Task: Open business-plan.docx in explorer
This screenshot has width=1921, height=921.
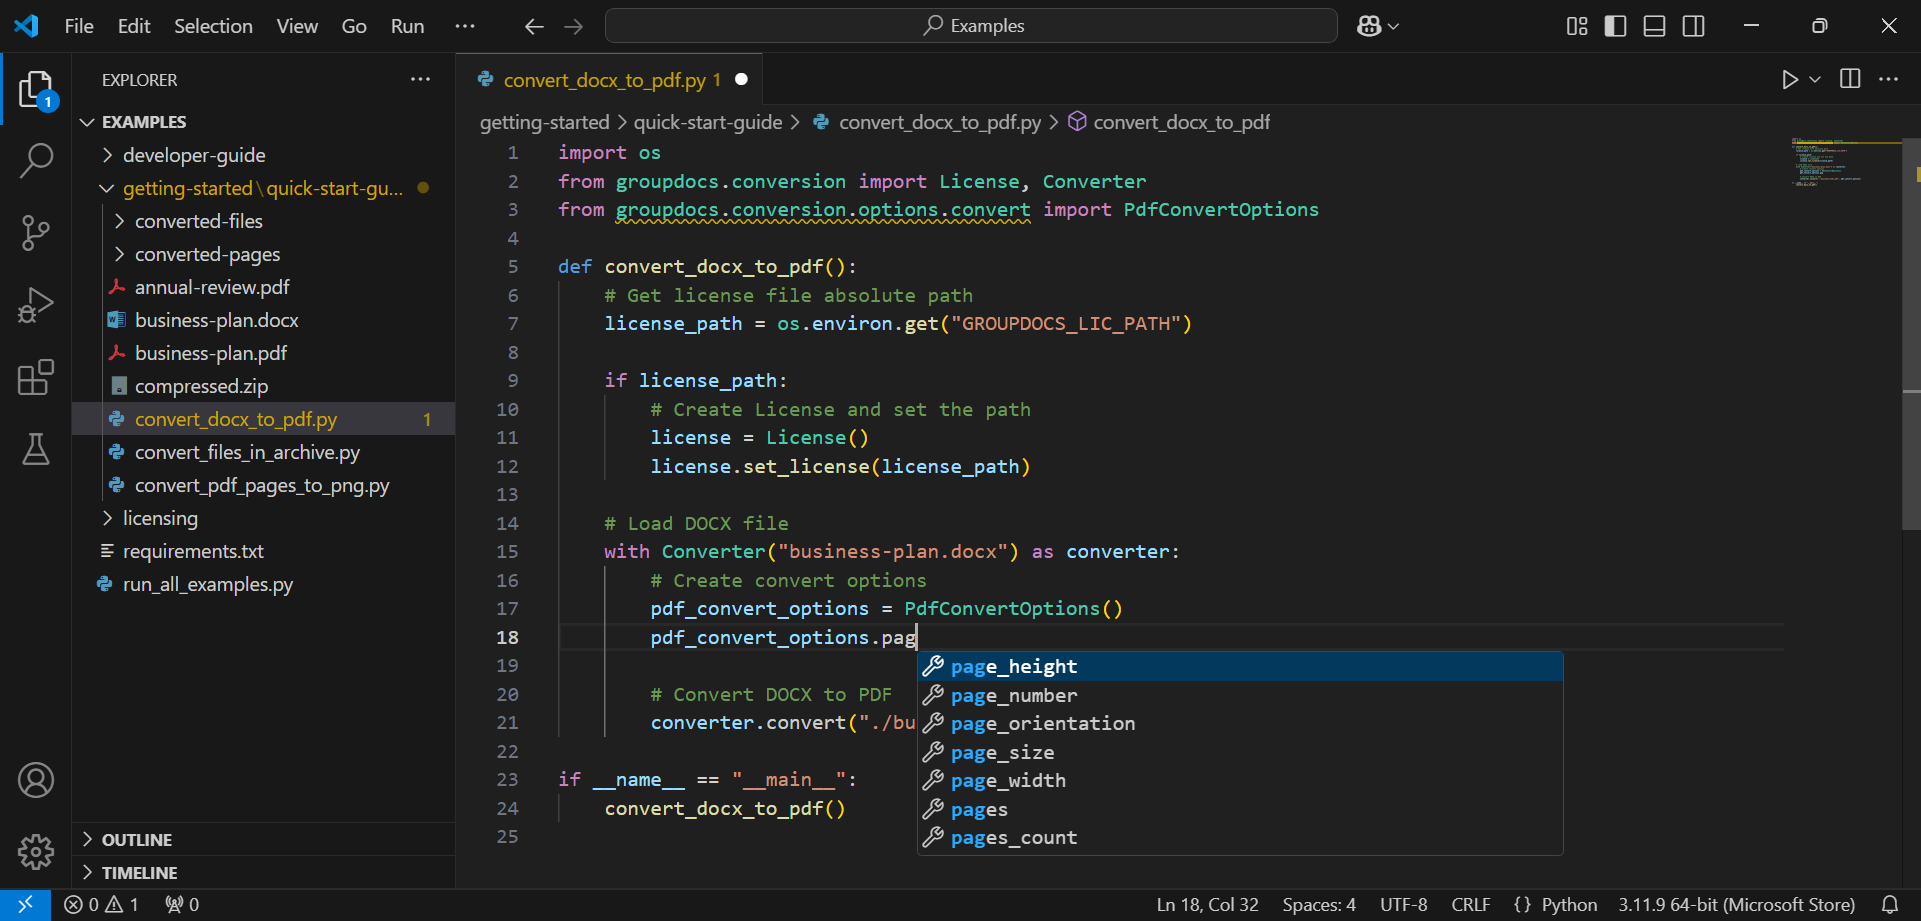Action: tap(264, 320)
